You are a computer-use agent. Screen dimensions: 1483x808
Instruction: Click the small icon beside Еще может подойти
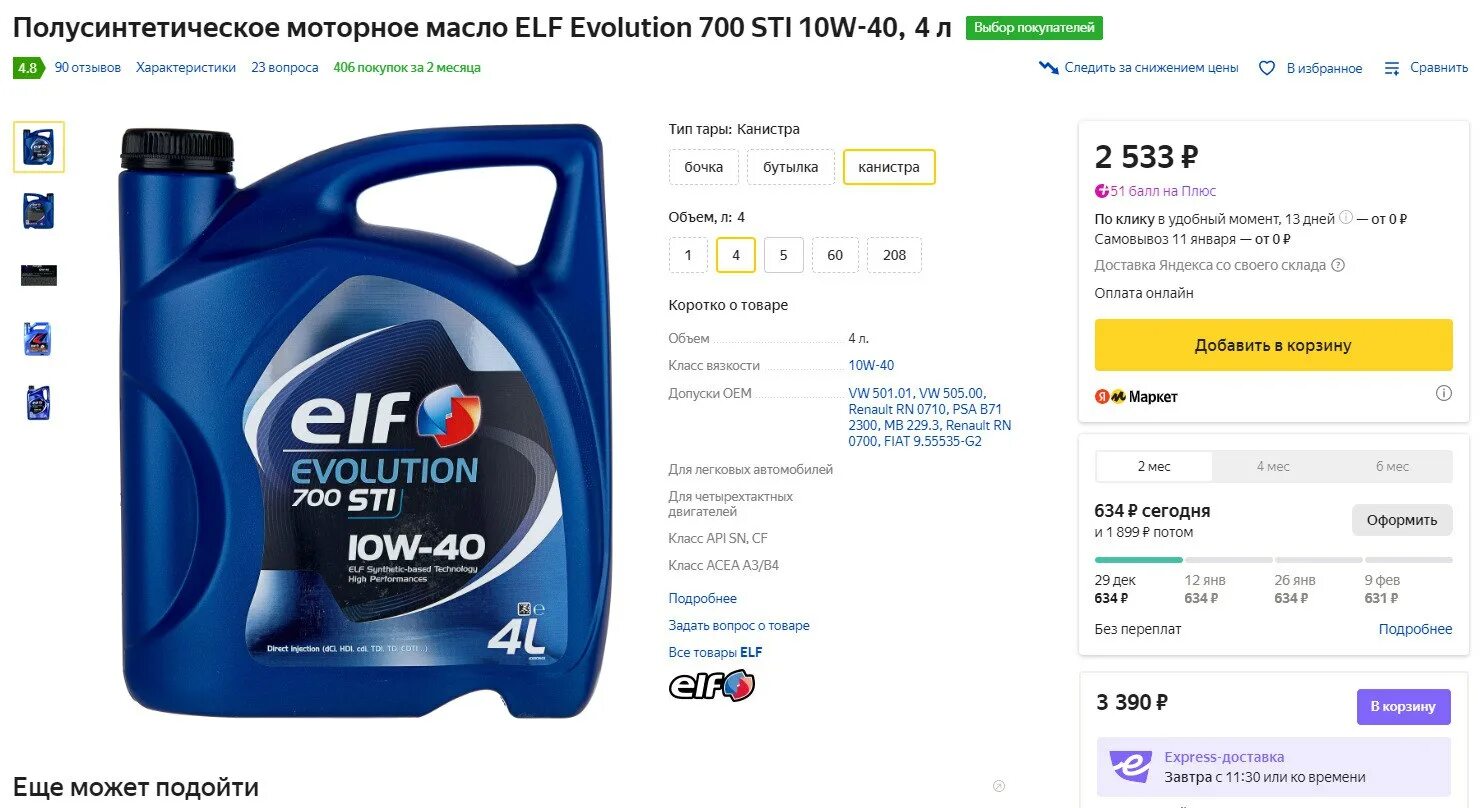[998, 786]
